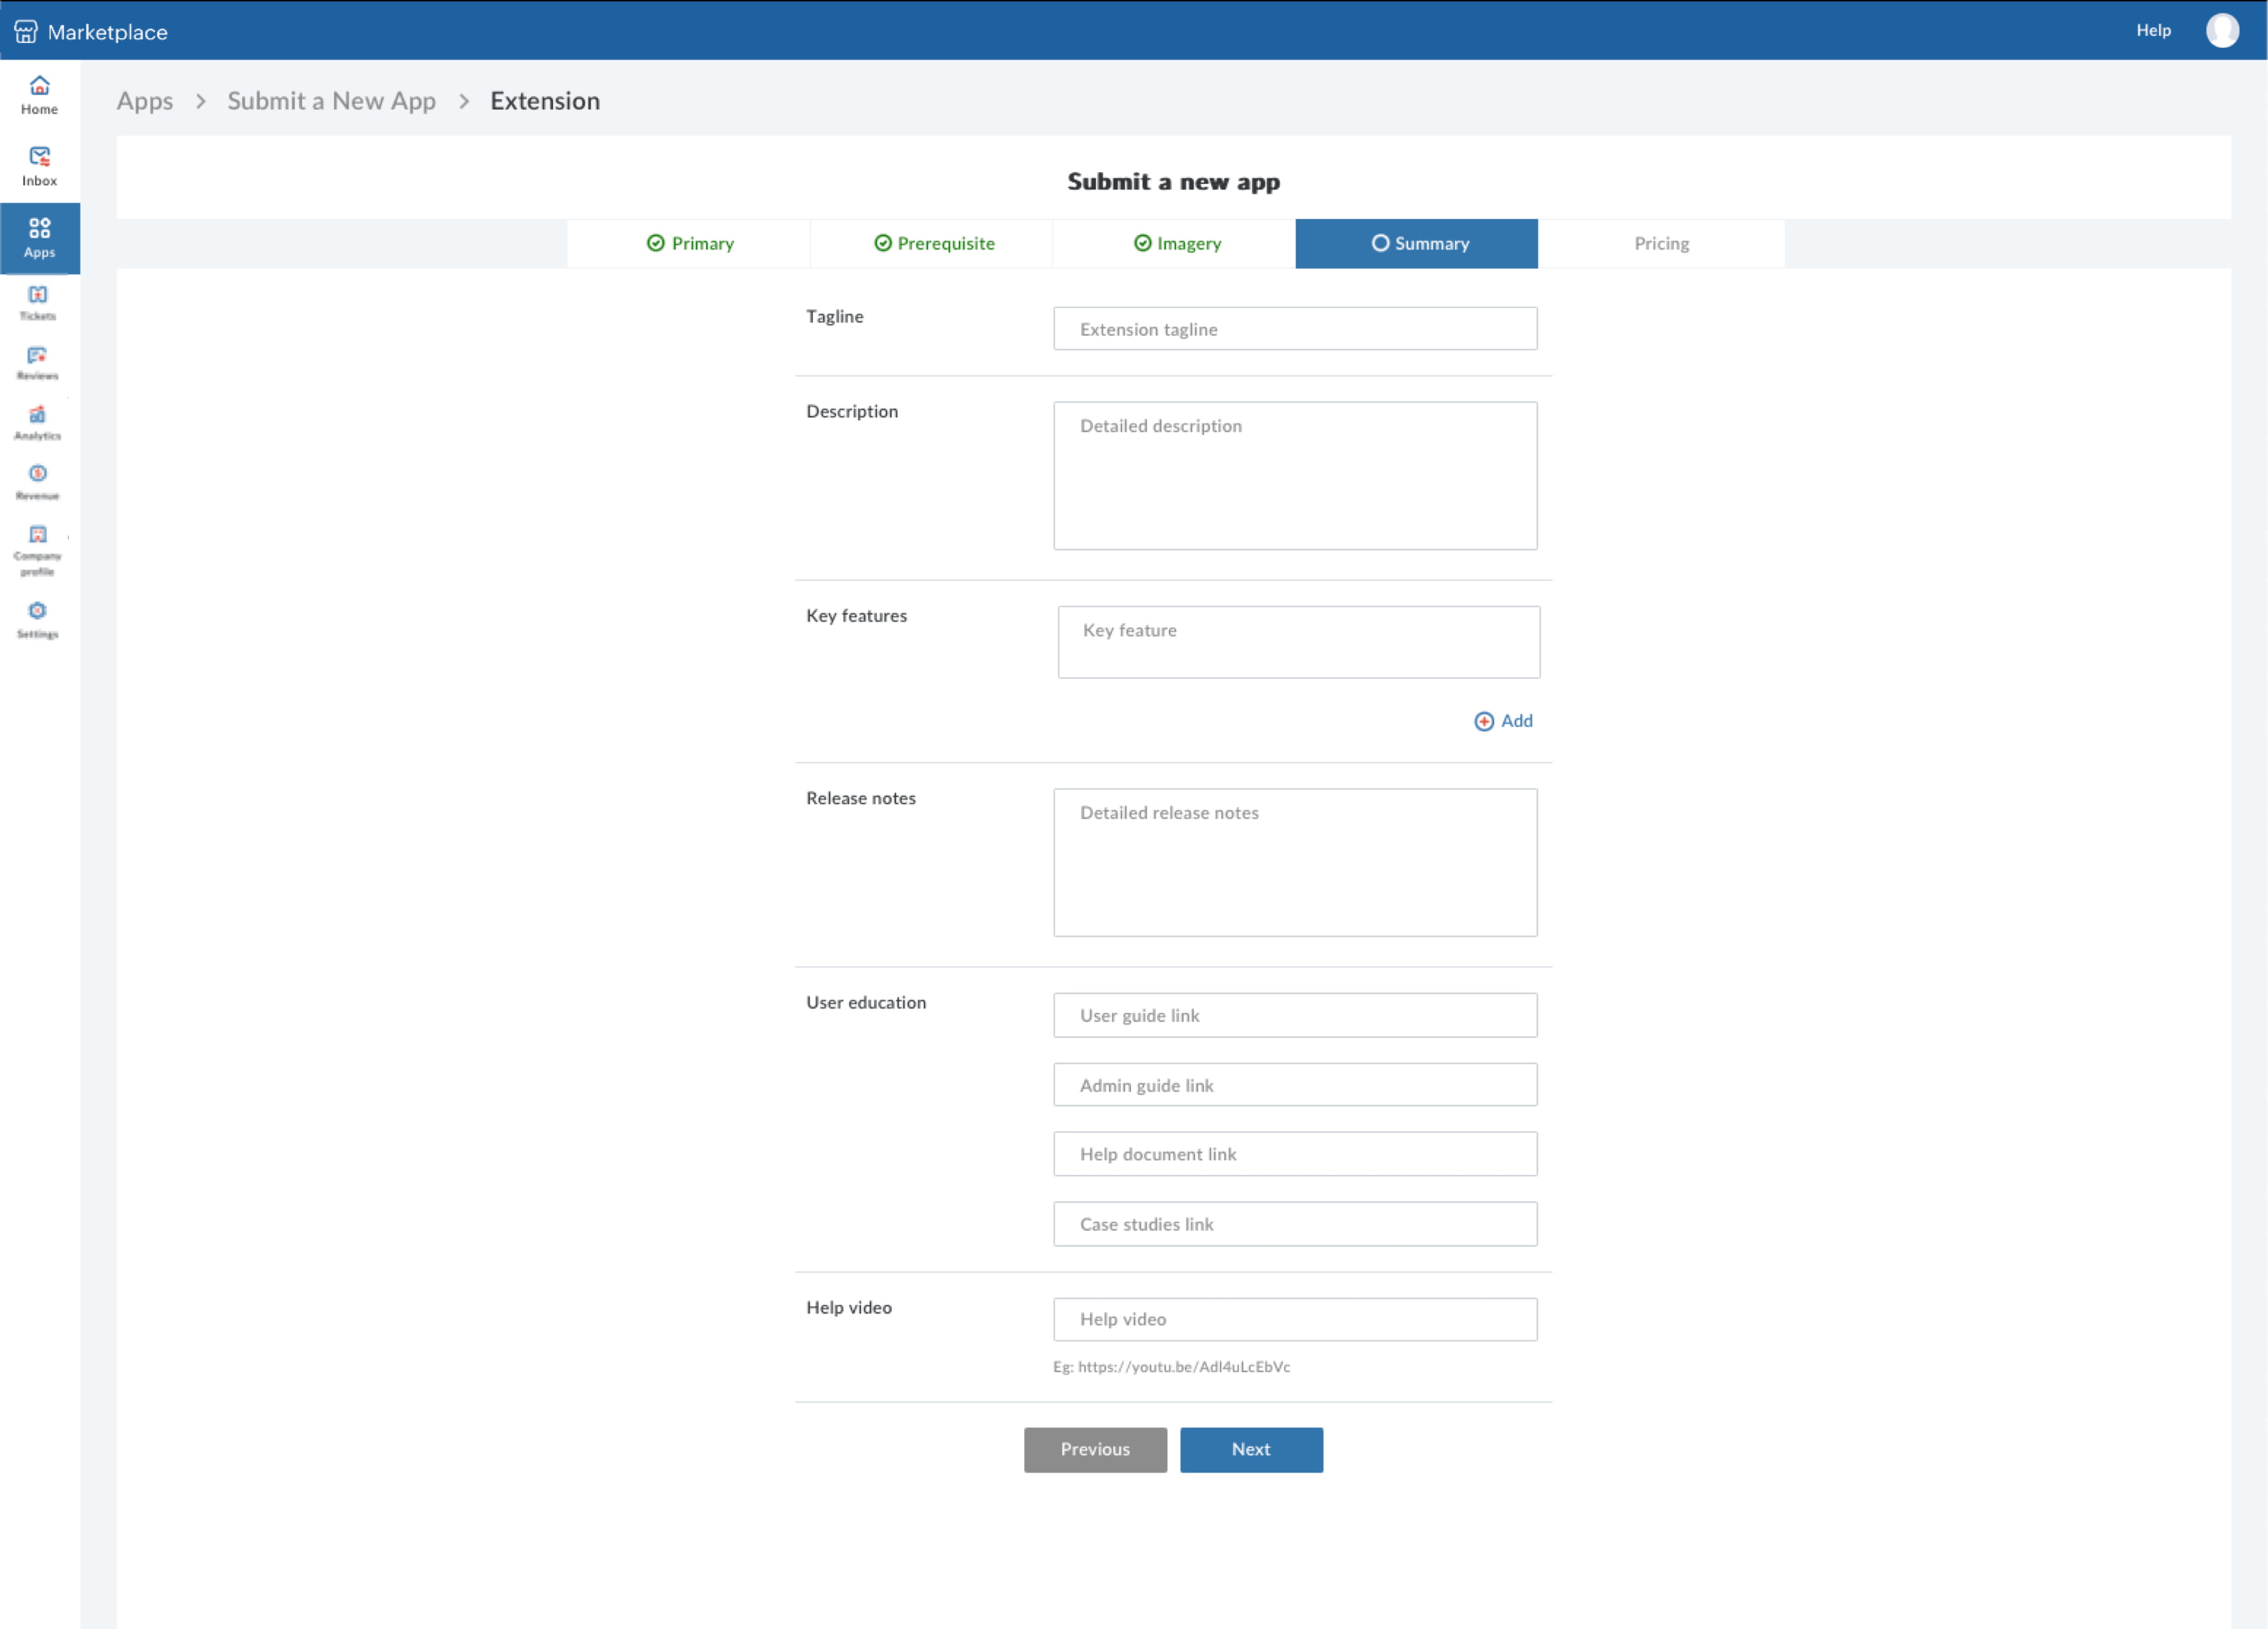Image resolution: width=2268 pixels, height=1629 pixels.
Task: Focus the Extension tagline field
Action: (1295, 329)
